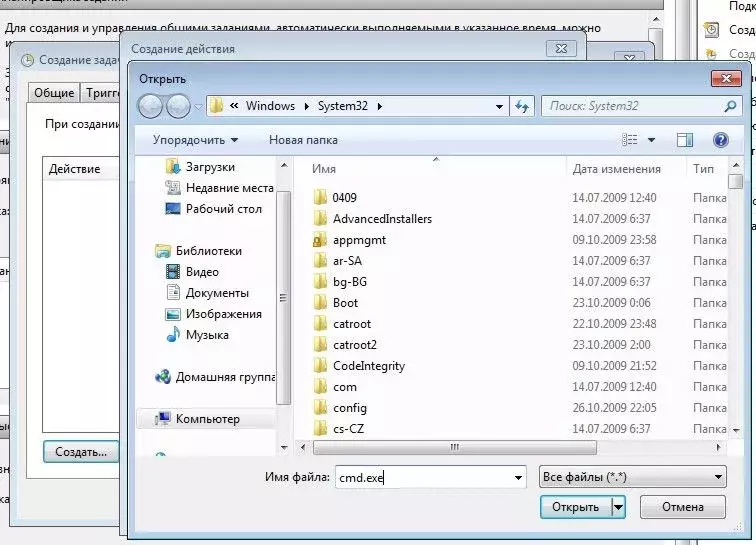Open recent locations dropdown beside navigation arrows
The width and height of the screenshot is (756, 545).
pyautogui.click(x=198, y=107)
